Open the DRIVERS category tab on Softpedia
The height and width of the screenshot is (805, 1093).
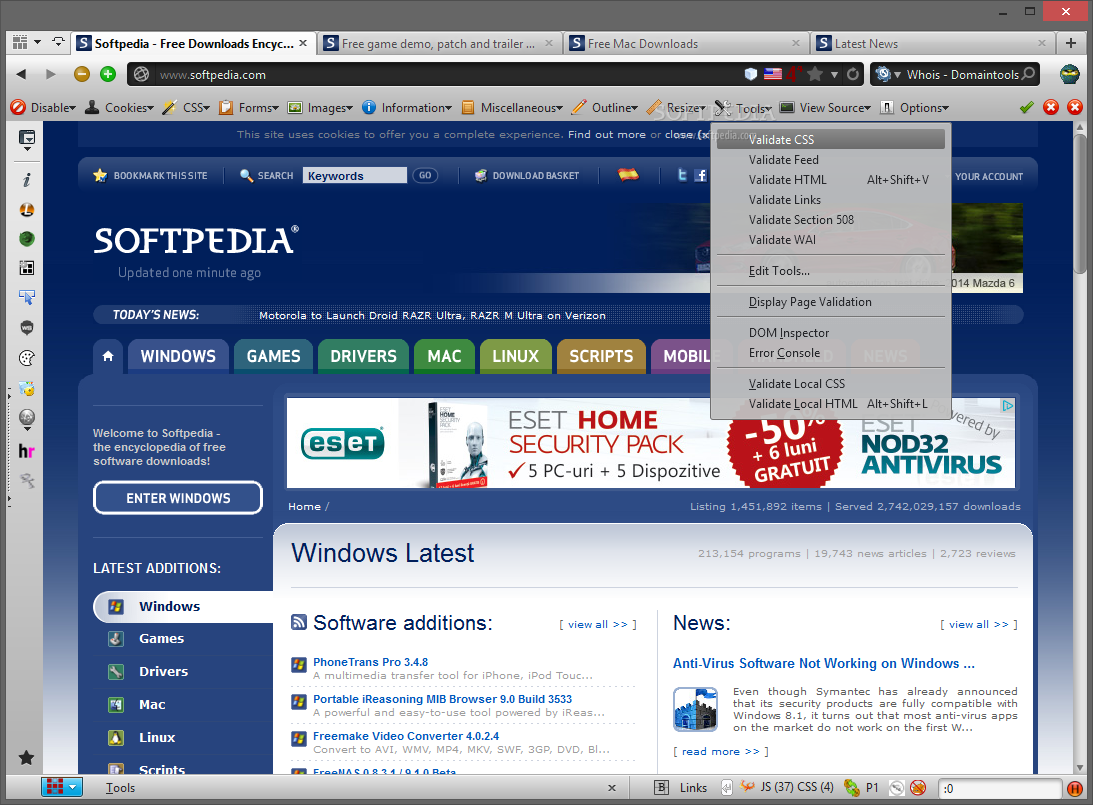[x=363, y=356]
